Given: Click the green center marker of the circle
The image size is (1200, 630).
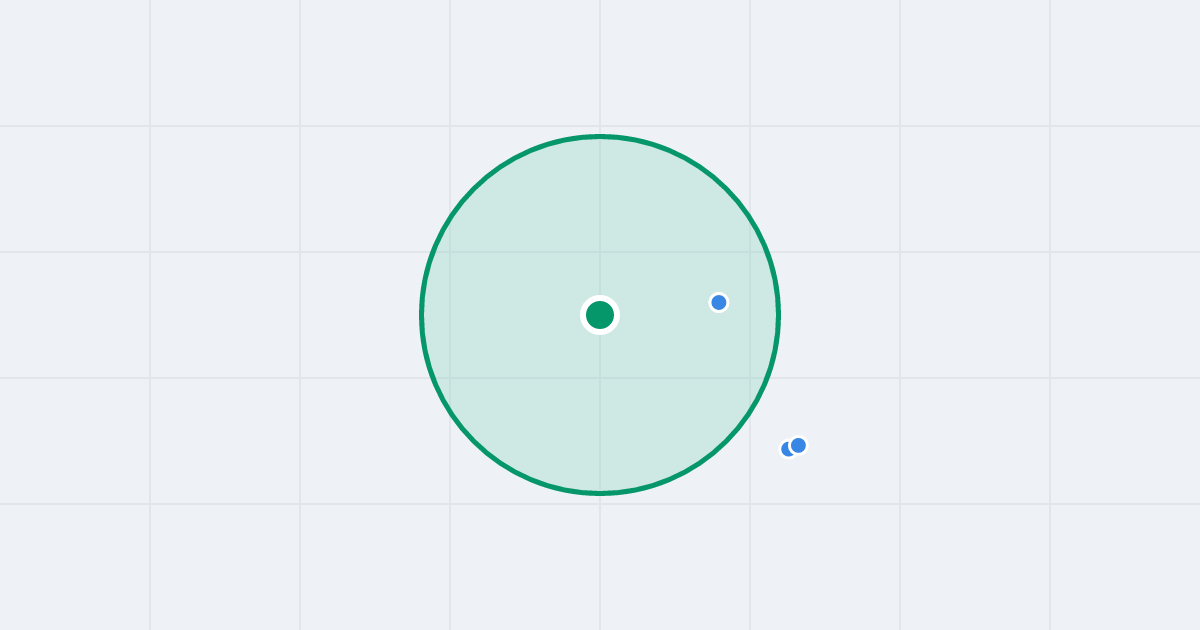Looking at the screenshot, I should click(600, 315).
